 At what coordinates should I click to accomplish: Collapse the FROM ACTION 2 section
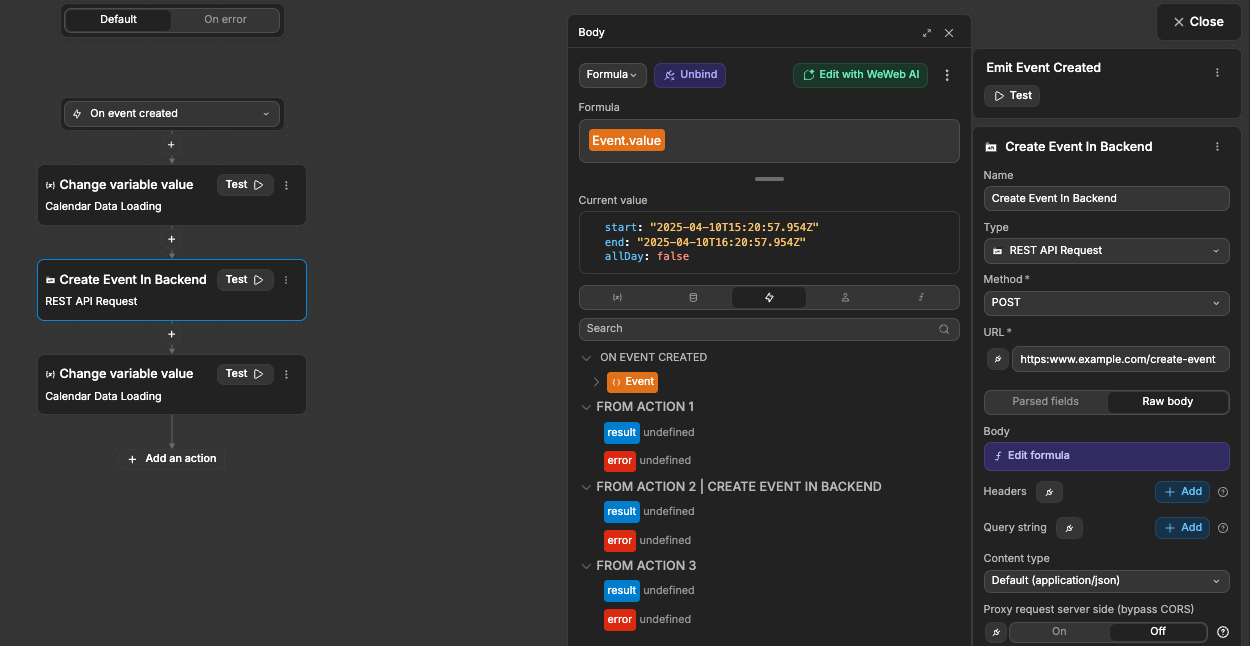coord(587,486)
